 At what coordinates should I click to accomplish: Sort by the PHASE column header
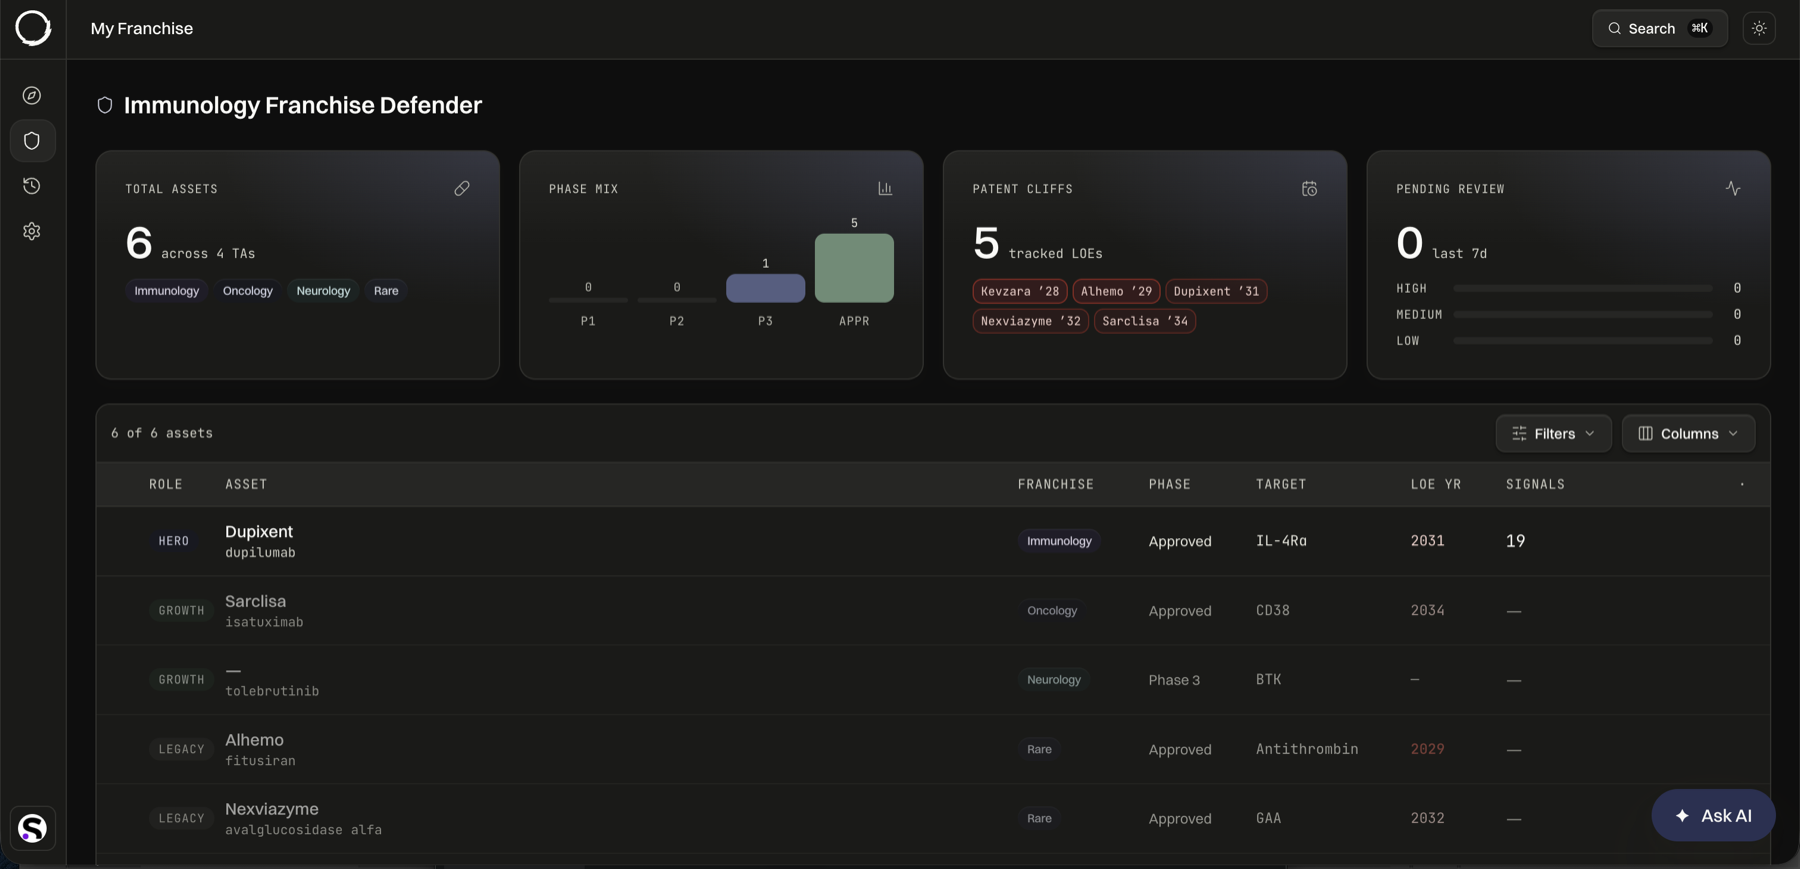[1170, 484]
